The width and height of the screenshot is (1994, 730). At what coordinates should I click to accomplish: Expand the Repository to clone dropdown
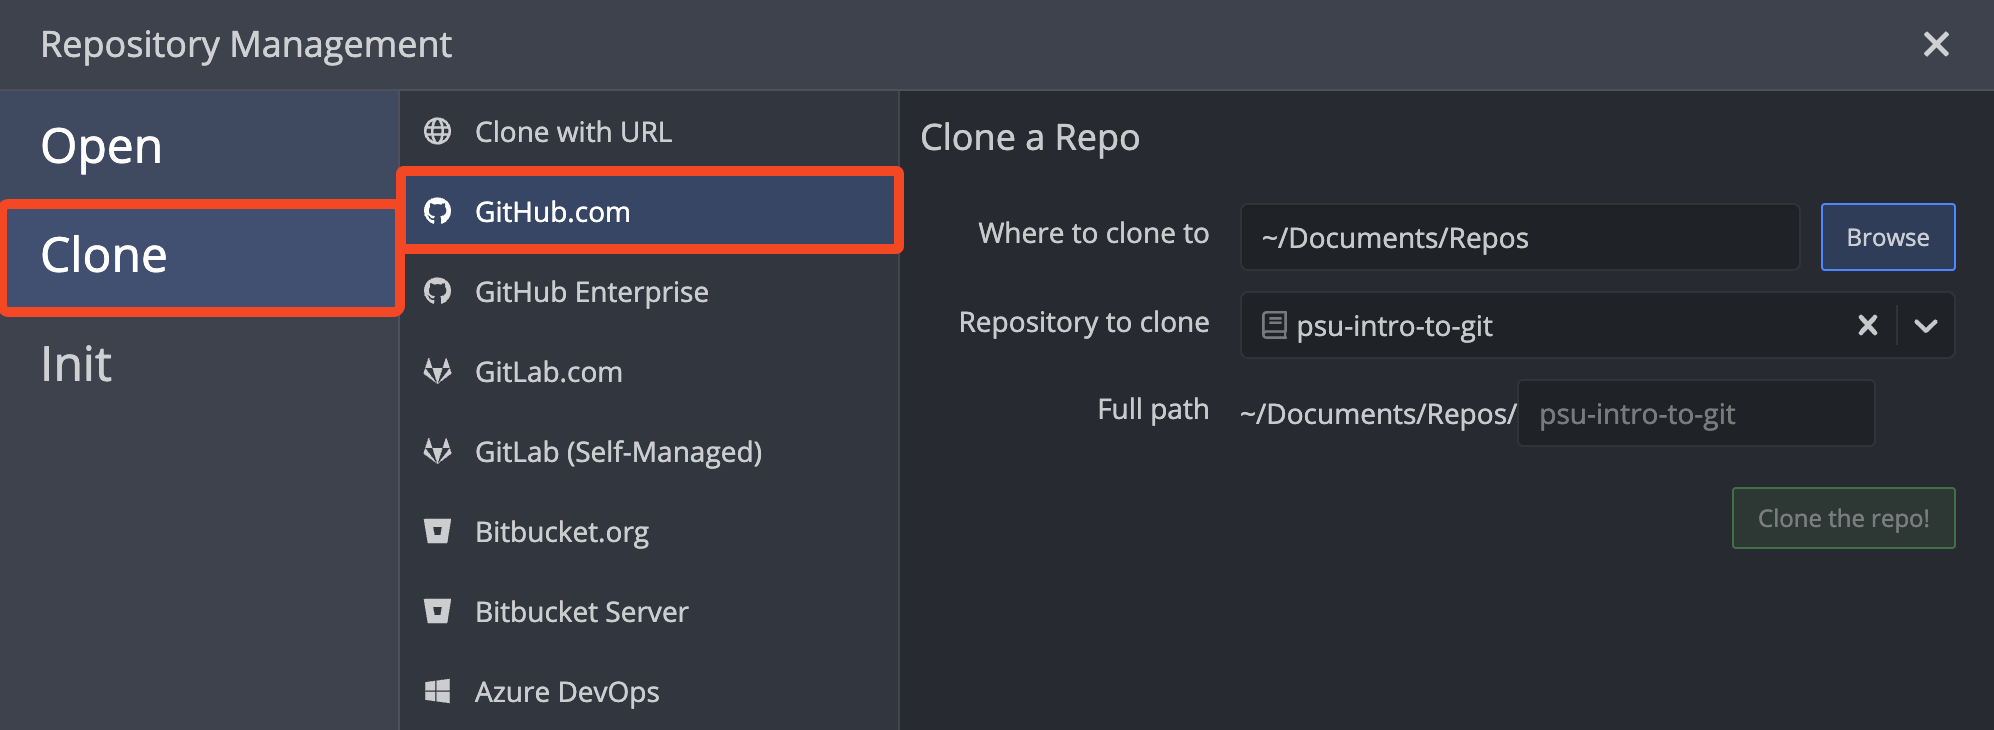tap(1926, 325)
